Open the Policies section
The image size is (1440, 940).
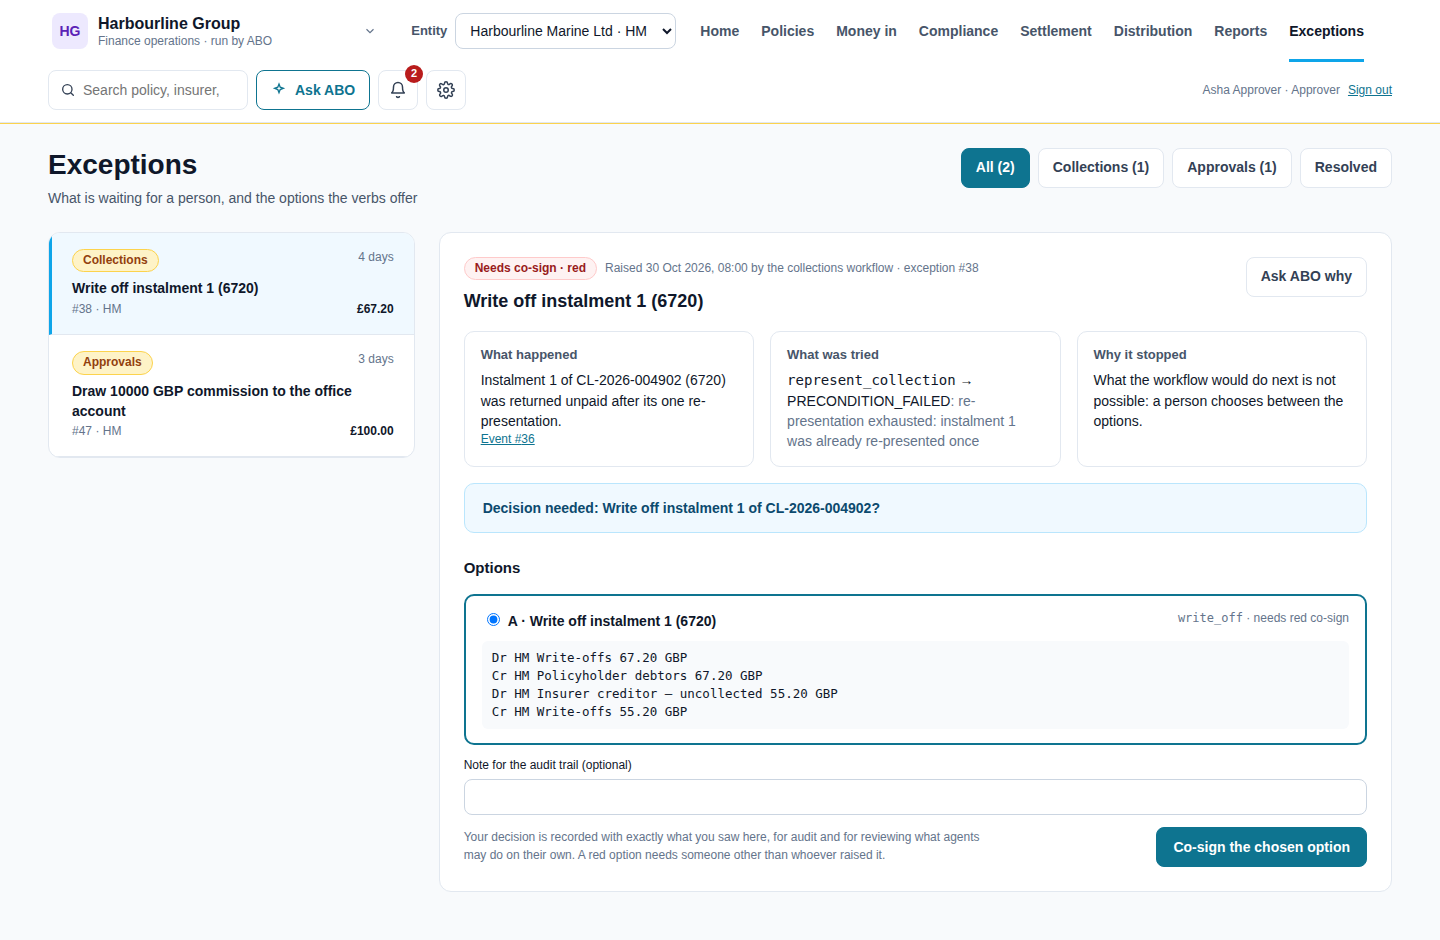click(788, 31)
